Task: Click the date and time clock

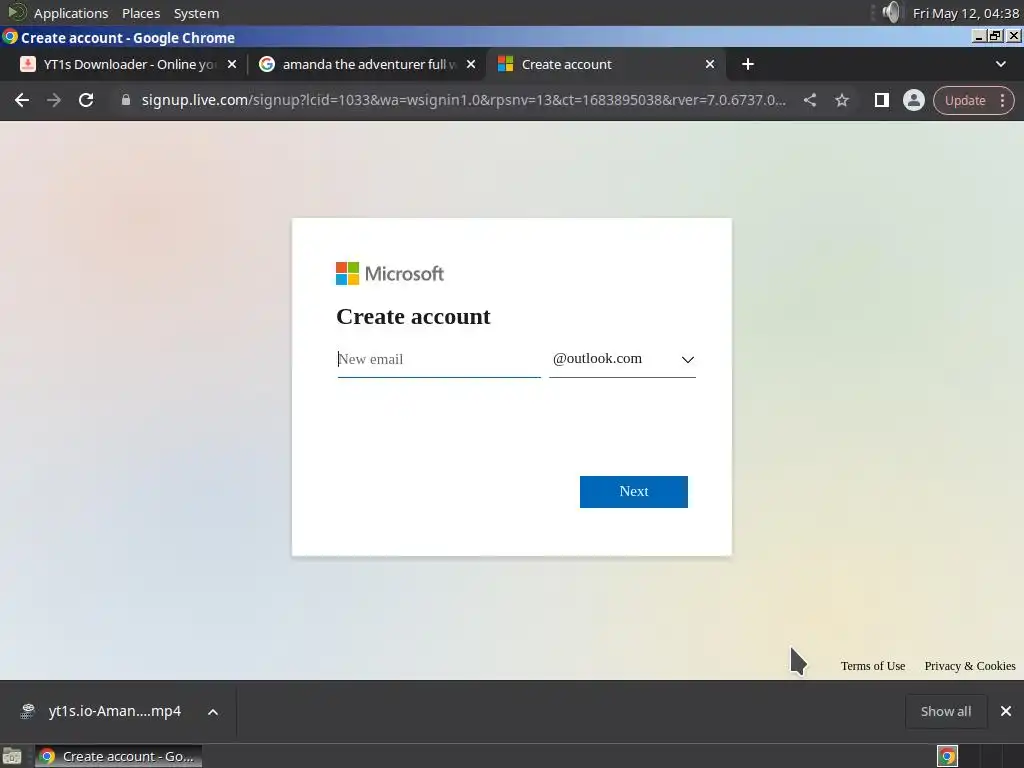Action: pos(965,13)
